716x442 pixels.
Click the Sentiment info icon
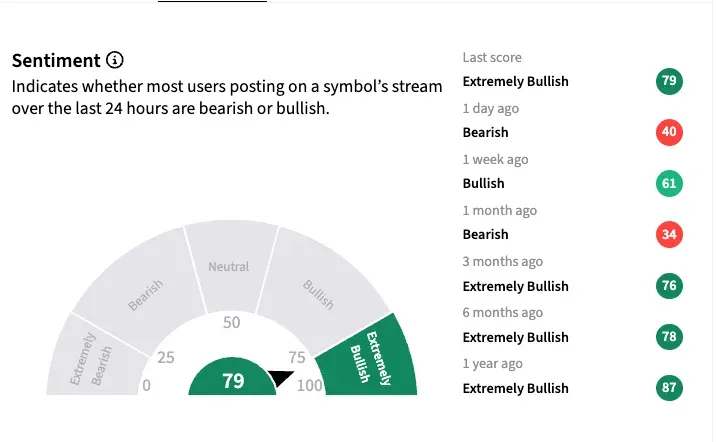point(115,61)
